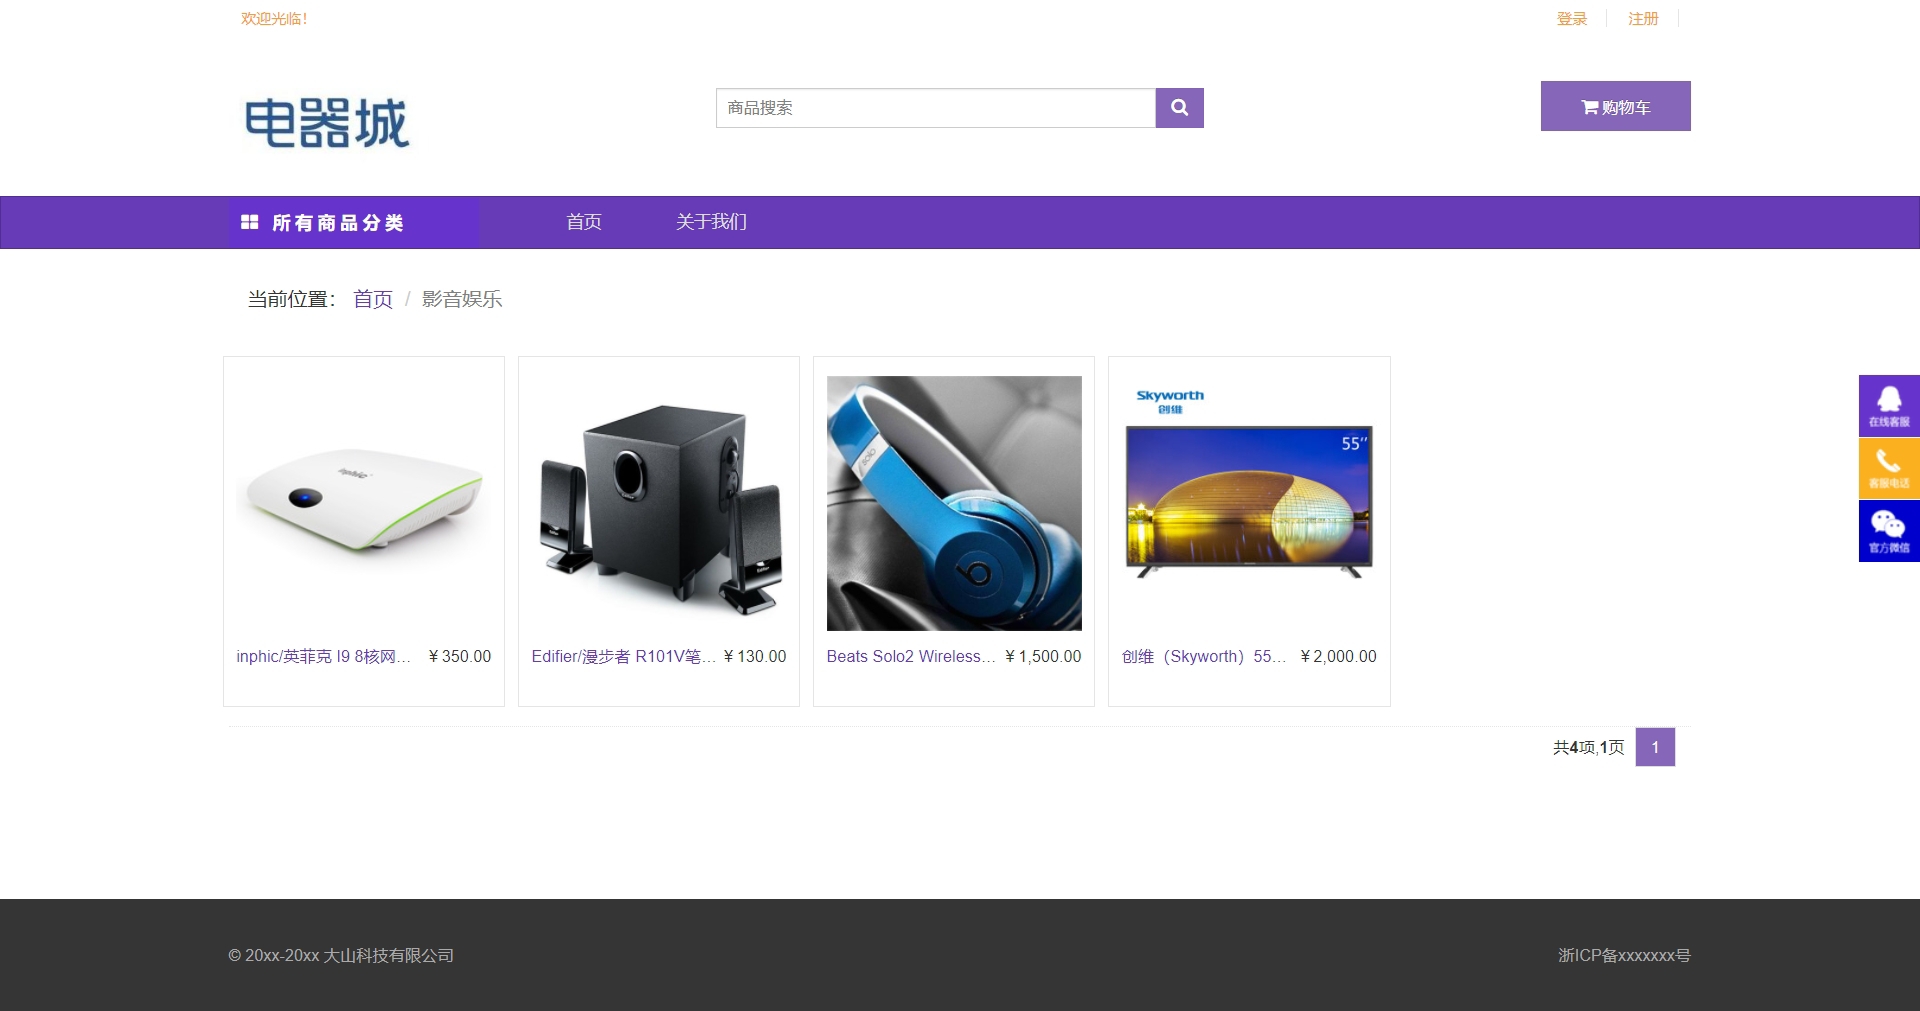Click the 影音娱乐 breadcrumb text

tap(462, 299)
